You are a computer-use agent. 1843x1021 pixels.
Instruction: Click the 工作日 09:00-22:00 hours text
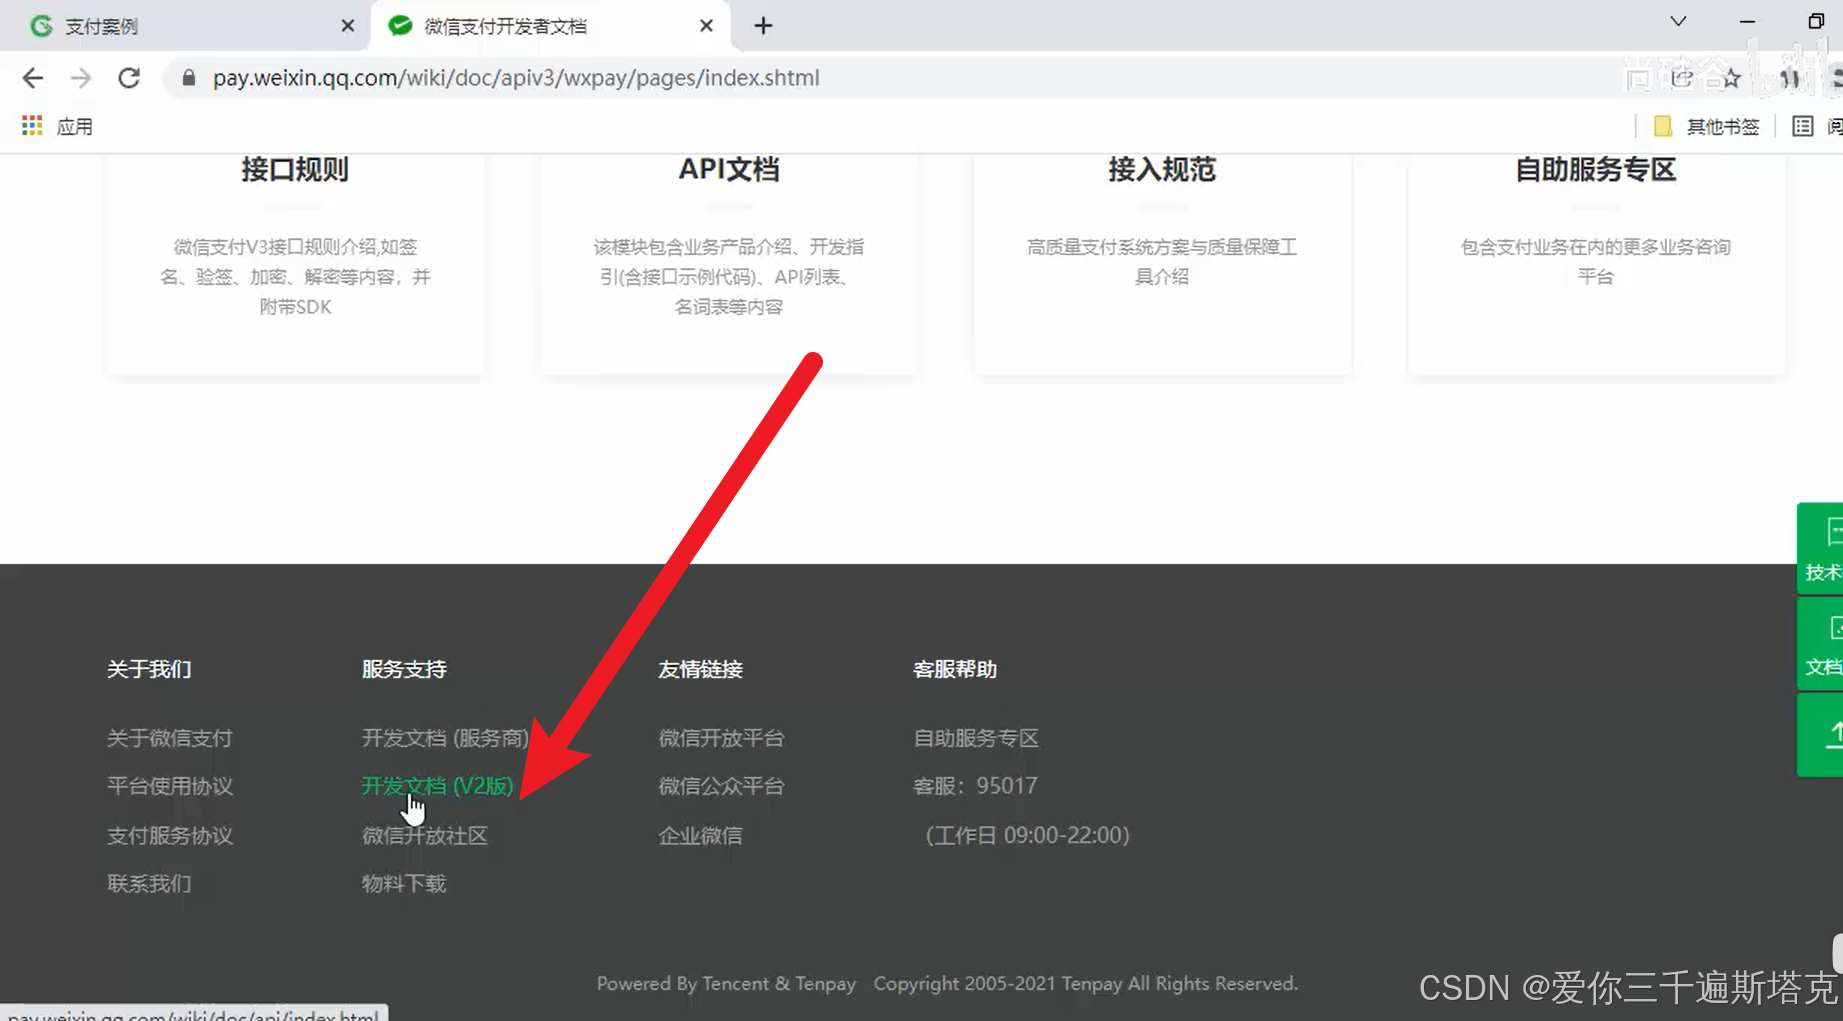(1027, 835)
